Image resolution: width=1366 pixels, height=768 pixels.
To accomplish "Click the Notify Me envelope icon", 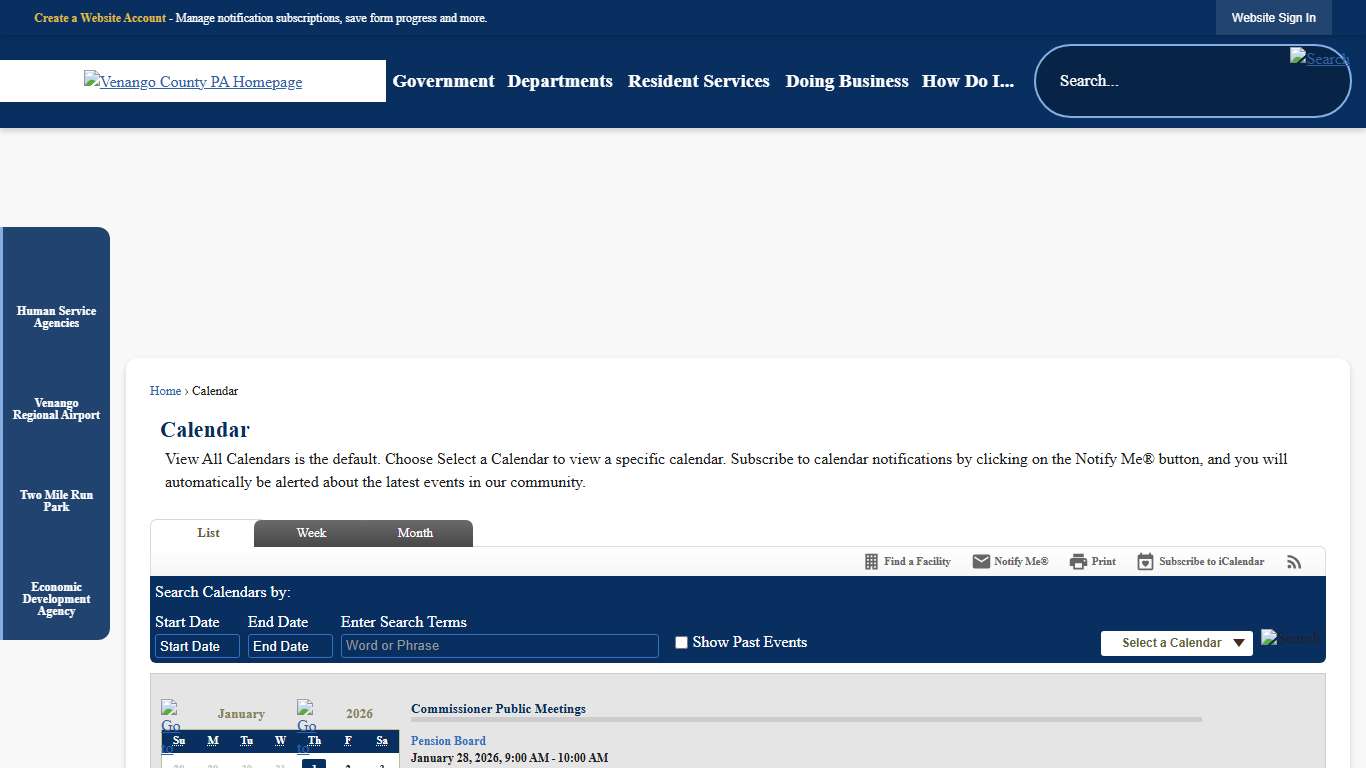I will click(981, 562).
